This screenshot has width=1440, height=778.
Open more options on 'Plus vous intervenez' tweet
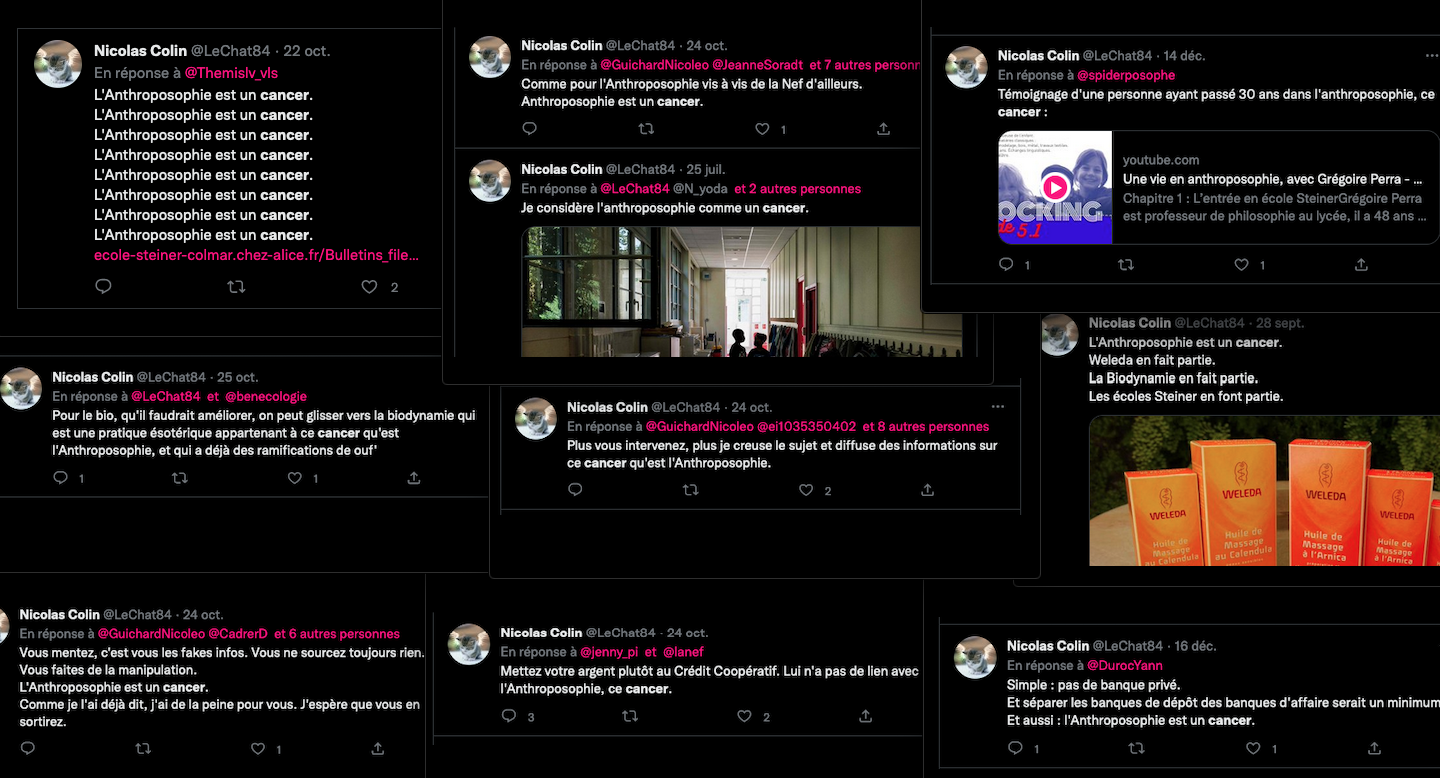[997, 407]
